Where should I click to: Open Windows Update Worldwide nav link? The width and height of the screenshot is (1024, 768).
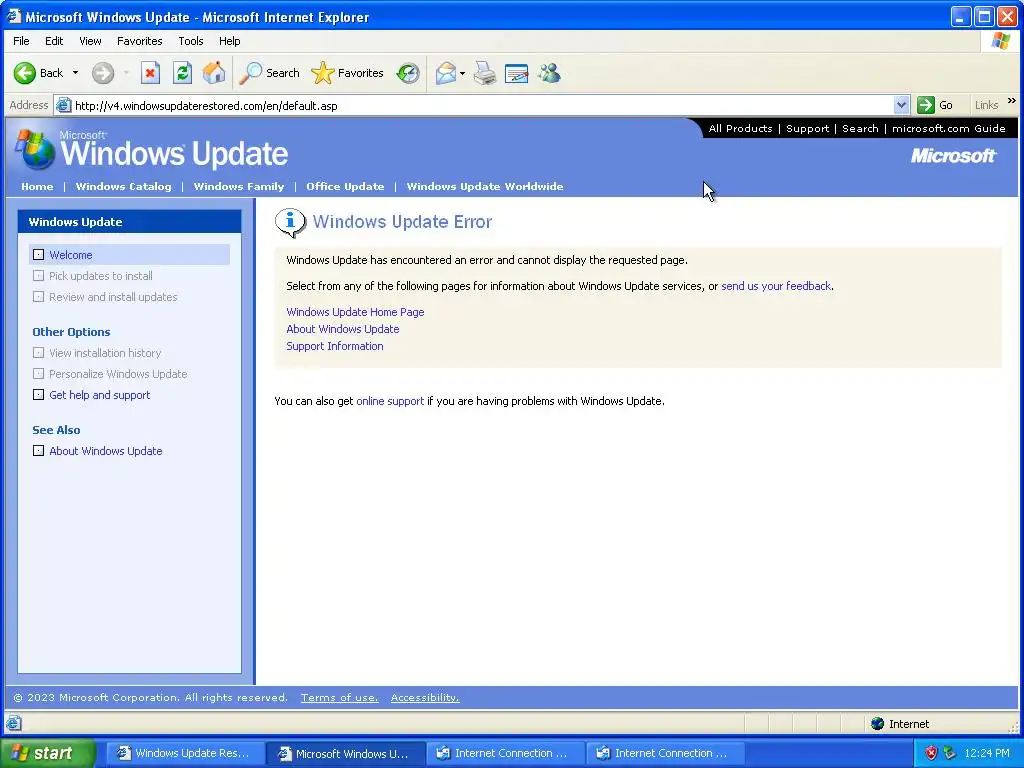[485, 186]
